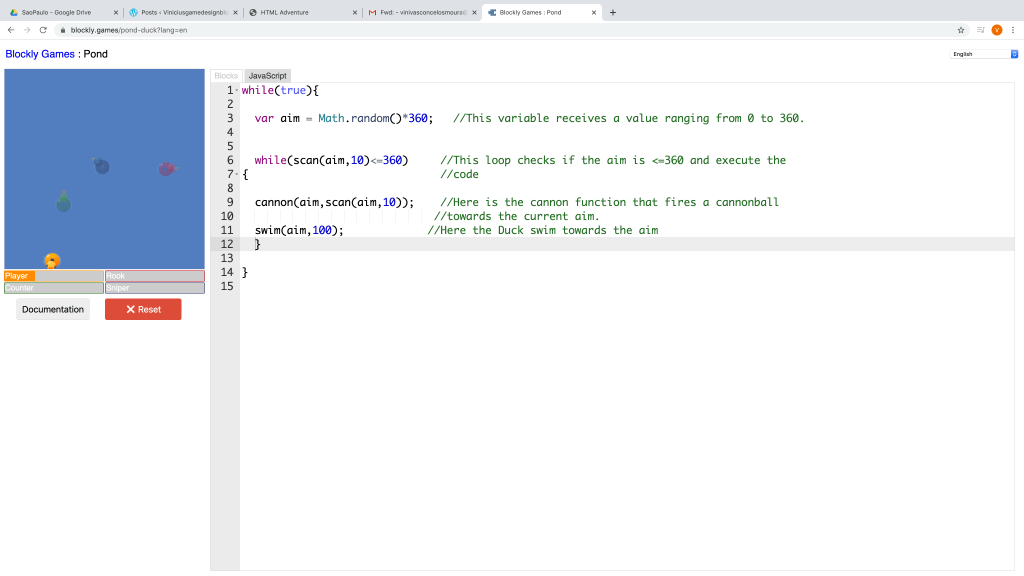Open the Documentation button
Viewport: 1024px width, 576px height.
pyautogui.click(x=53, y=310)
